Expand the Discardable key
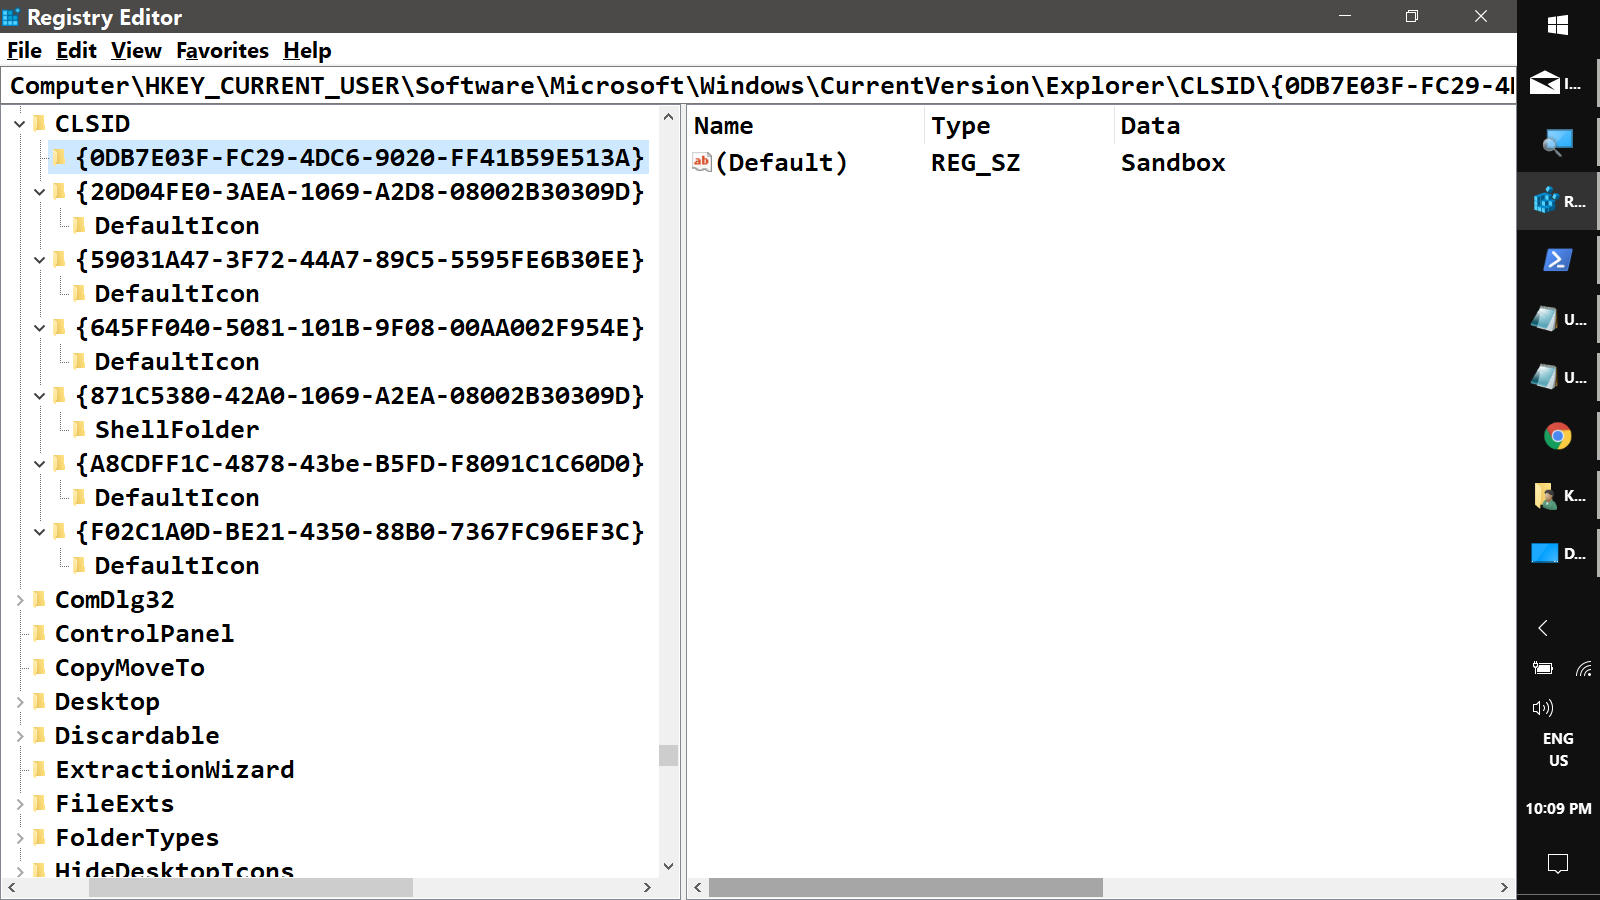Viewport: 1600px width, 900px height. tap(20, 736)
